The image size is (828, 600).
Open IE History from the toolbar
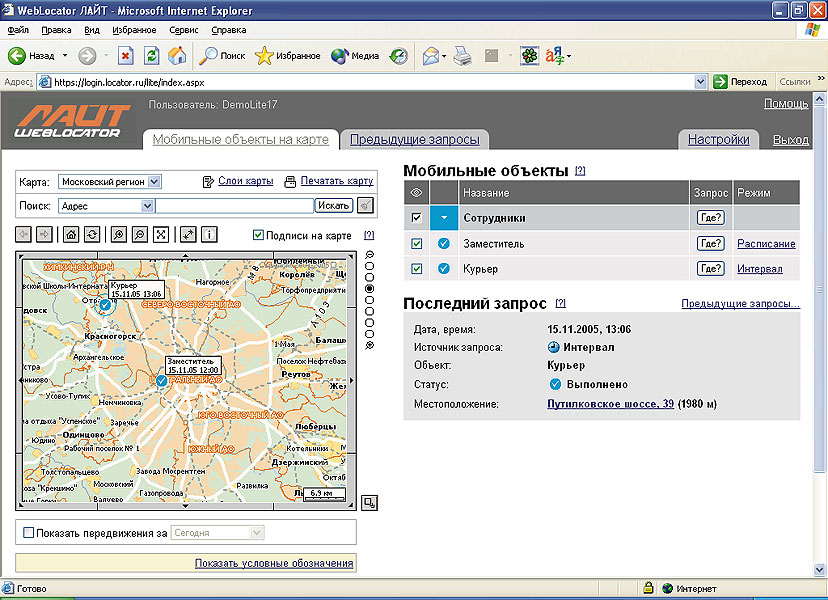(399, 55)
